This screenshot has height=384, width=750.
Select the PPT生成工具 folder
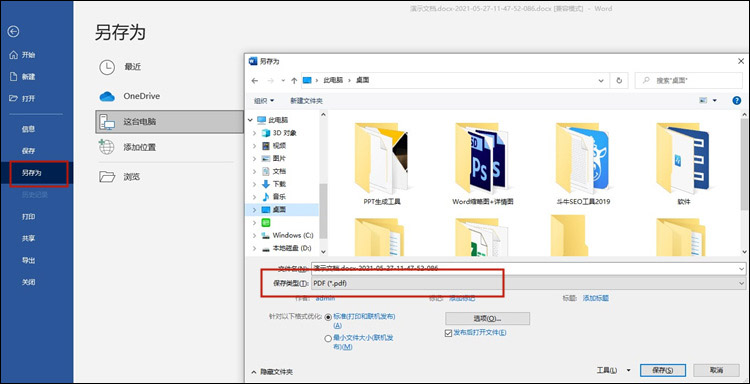click(x=382, y=164)
